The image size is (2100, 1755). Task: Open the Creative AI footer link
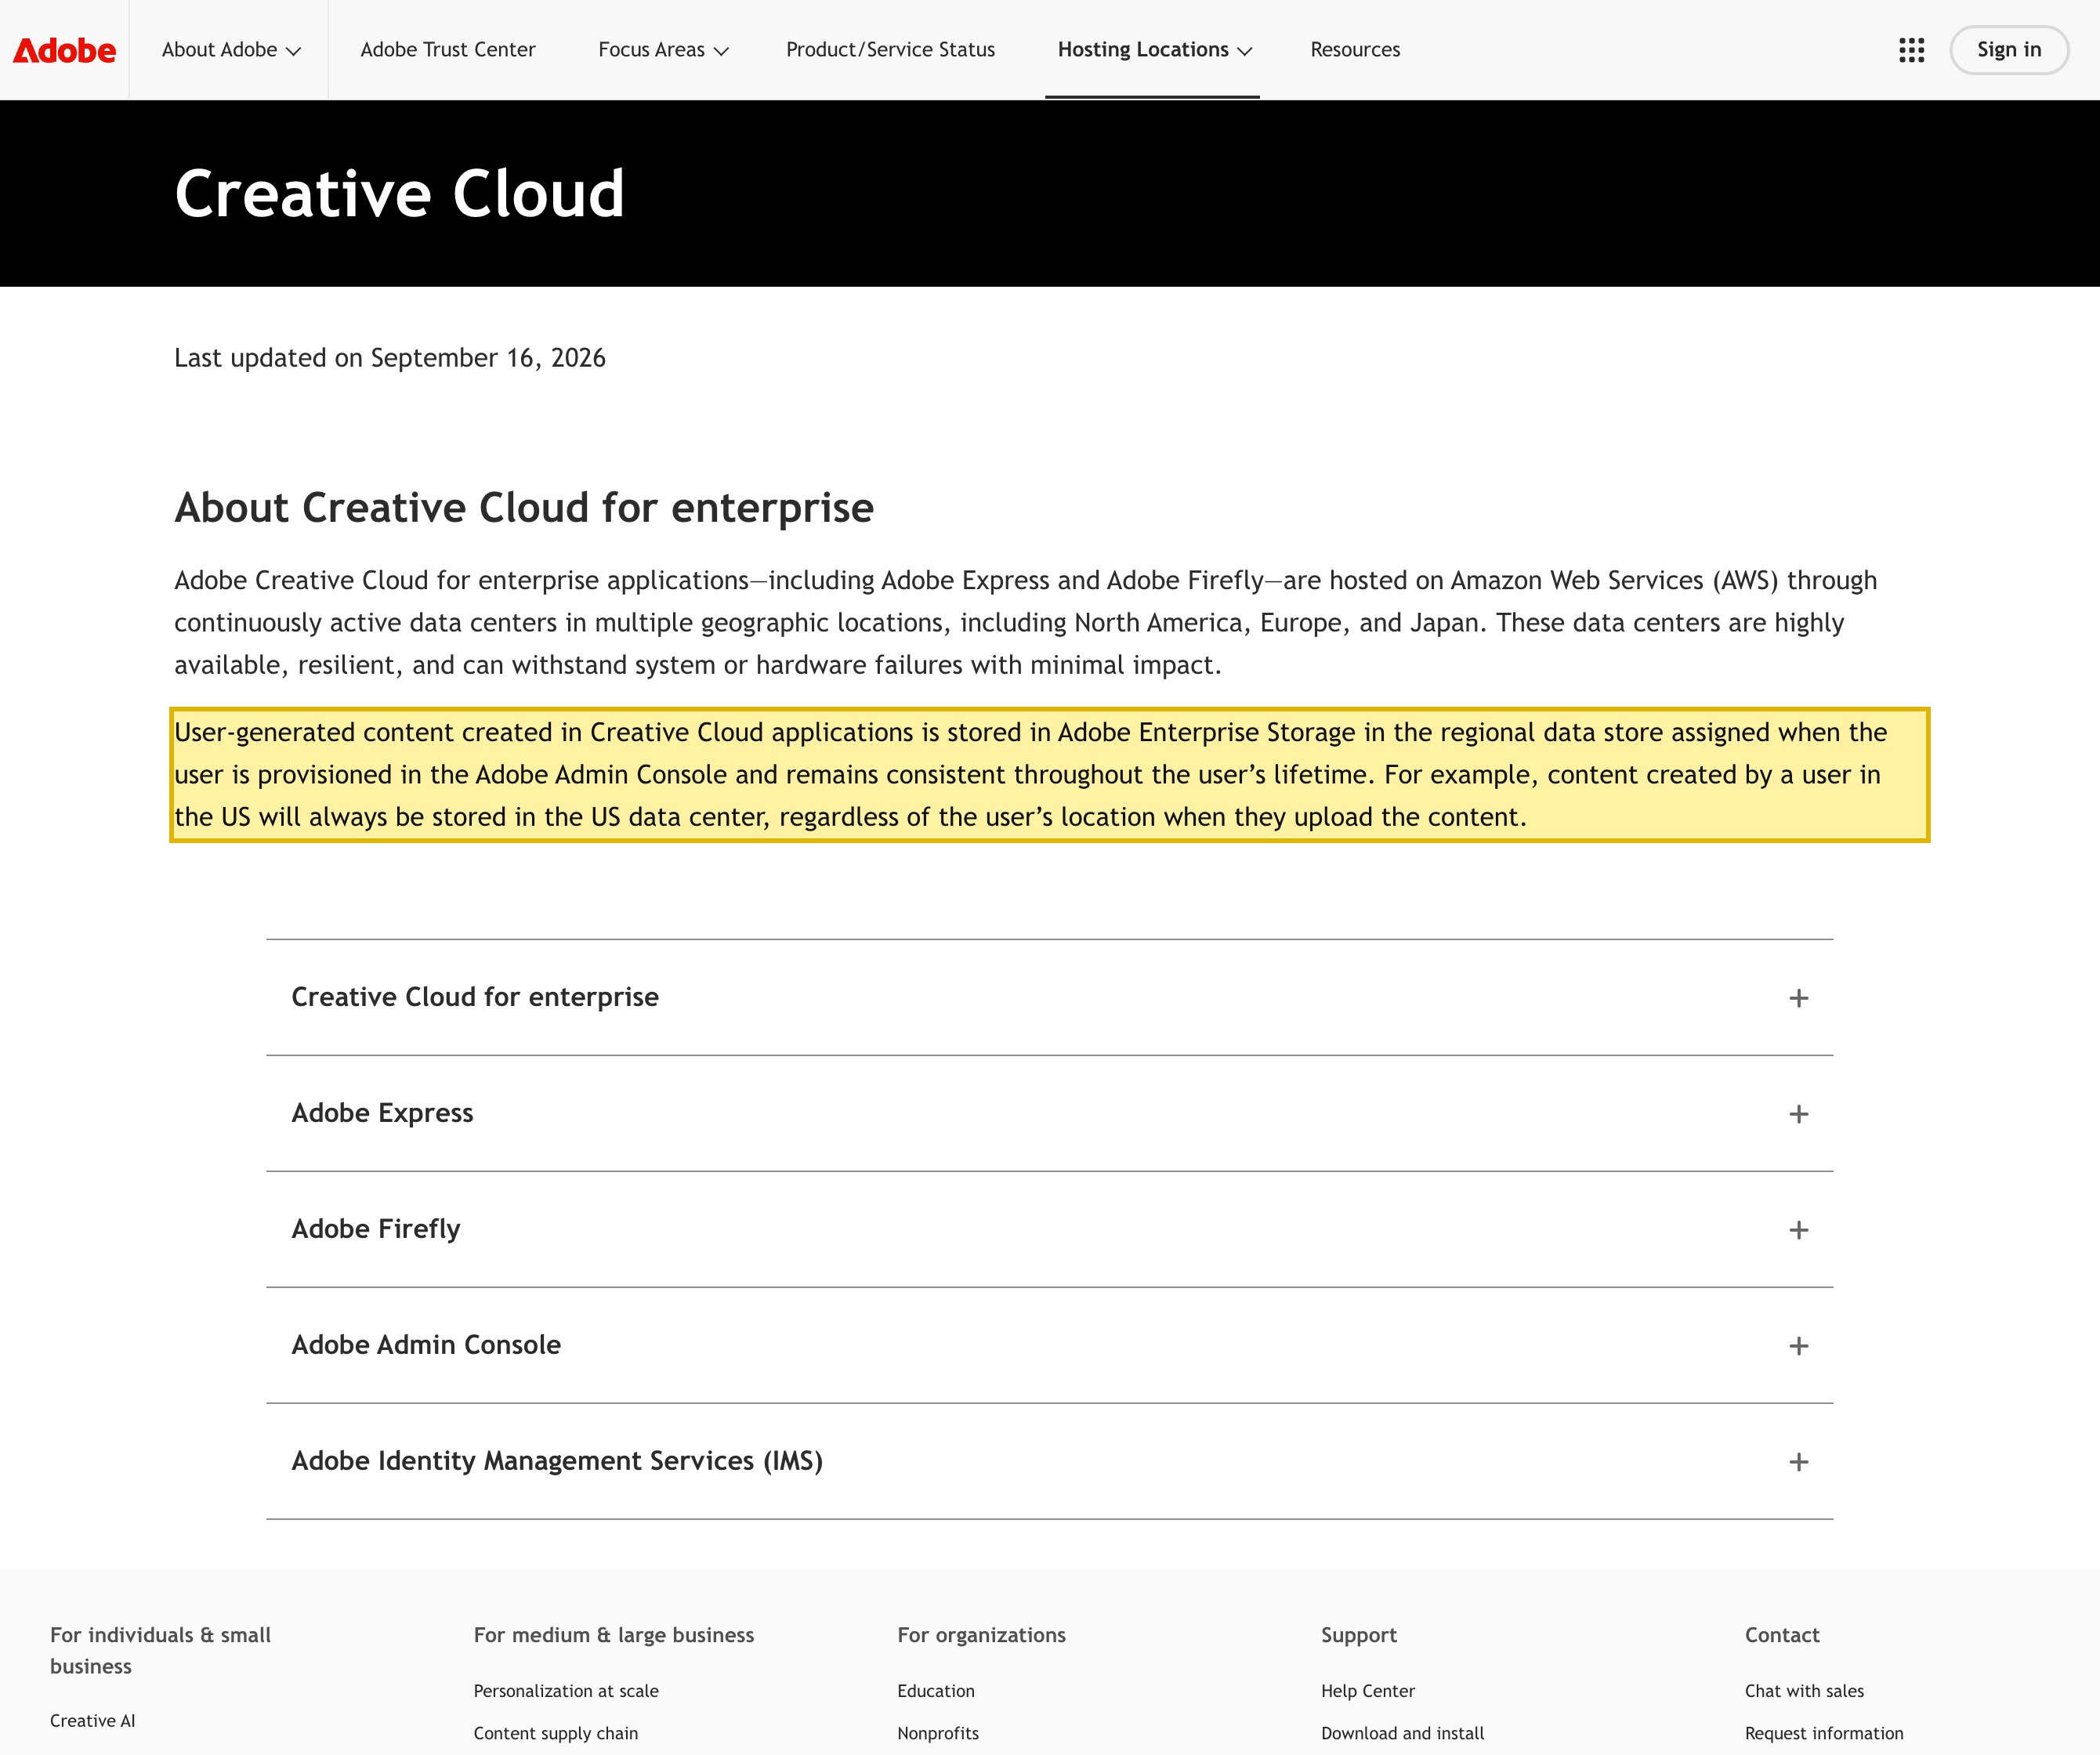(x=92, y=1720)
